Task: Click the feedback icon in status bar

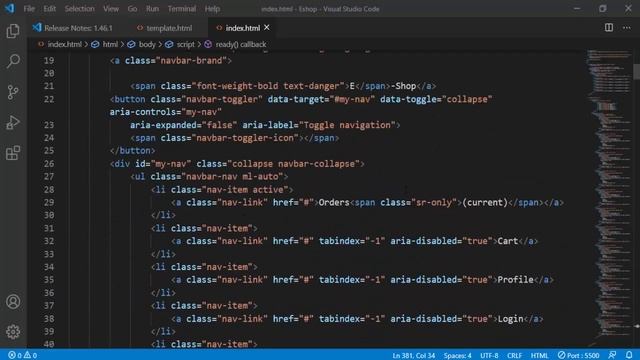Action: click(612, 355)
